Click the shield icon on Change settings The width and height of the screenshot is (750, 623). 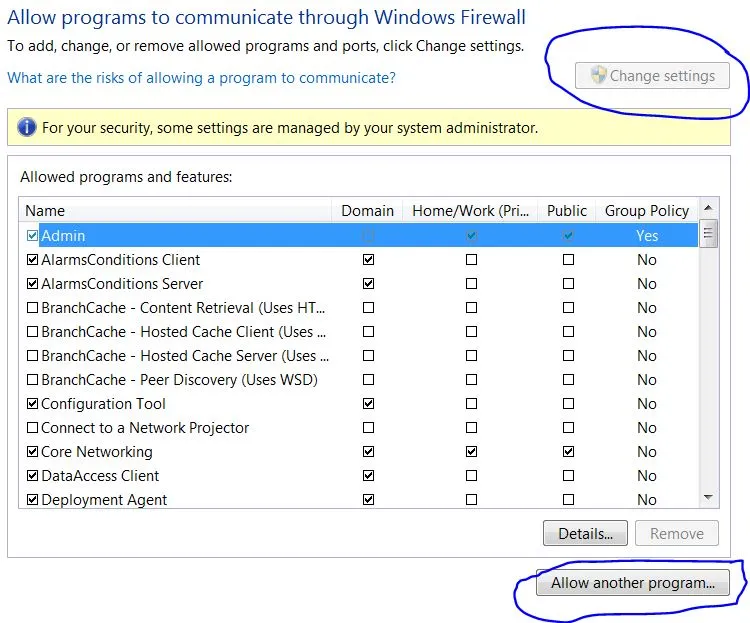598,75
